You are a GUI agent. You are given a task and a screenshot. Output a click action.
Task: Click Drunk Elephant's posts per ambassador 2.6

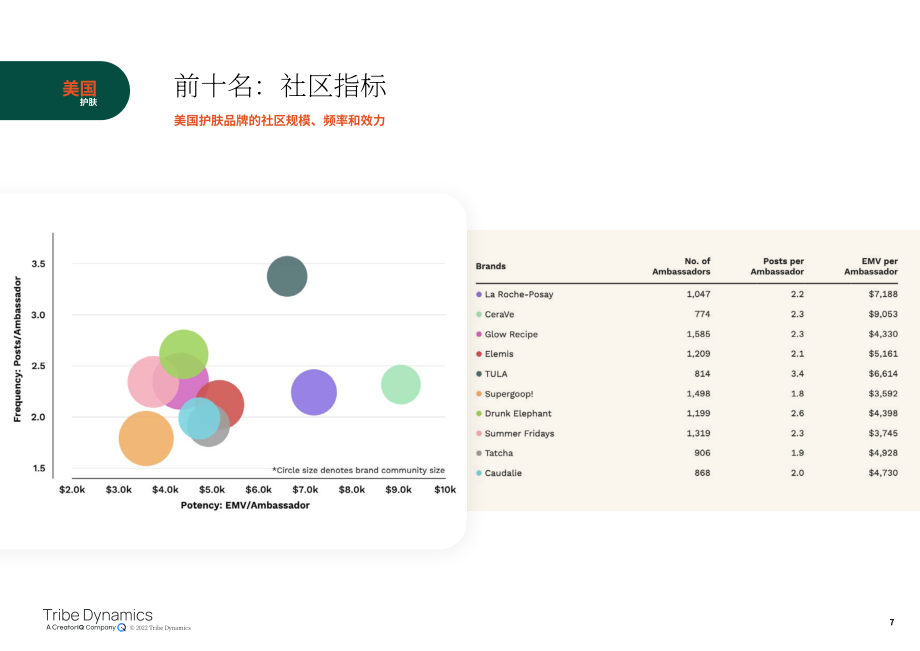[x=797, y=413]
